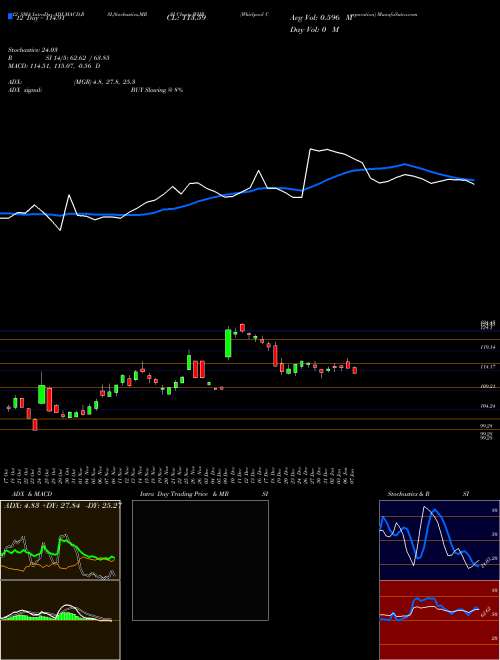Click the BUY Slowing @ 8% signal text
Image resolution: width=500 pixels, height=660 pixels.
pyautogui.click(x=157, y=90)
